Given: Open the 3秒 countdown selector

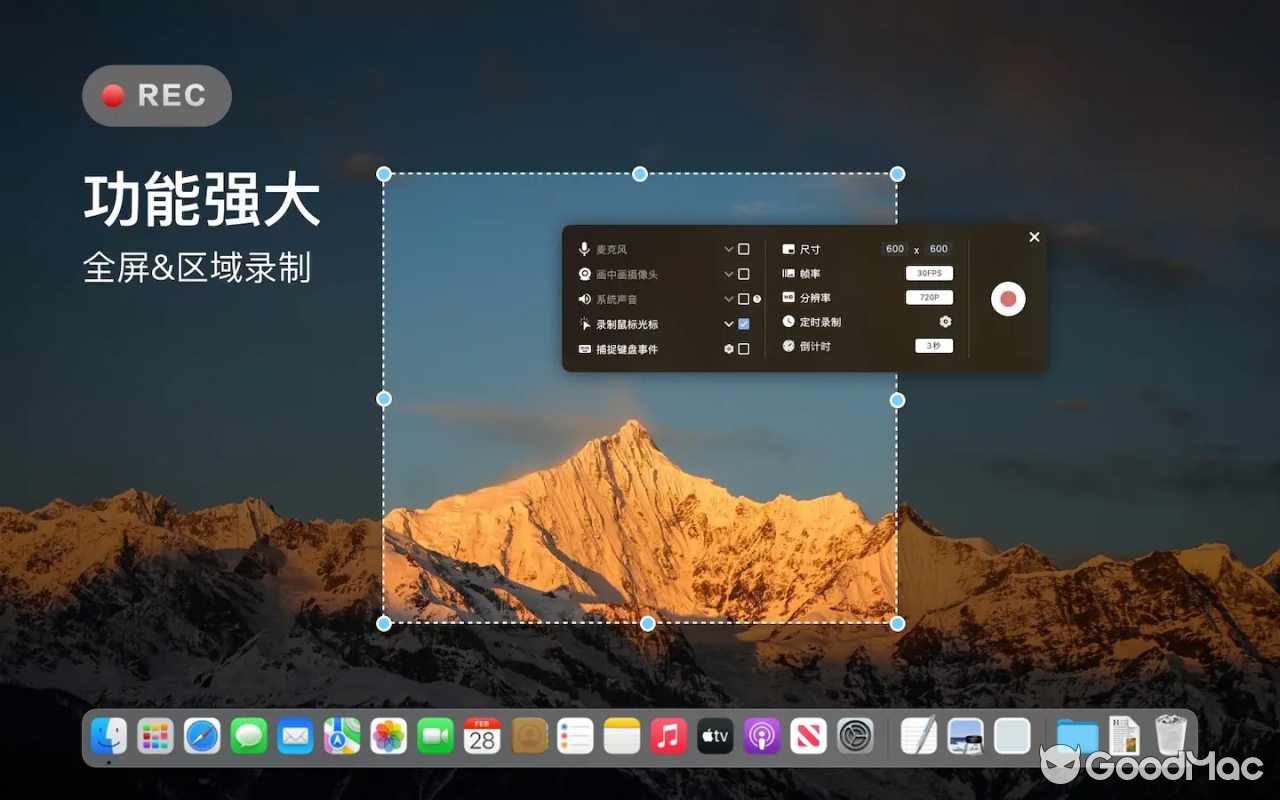Looking at the screenshot, I should (933, 346).
